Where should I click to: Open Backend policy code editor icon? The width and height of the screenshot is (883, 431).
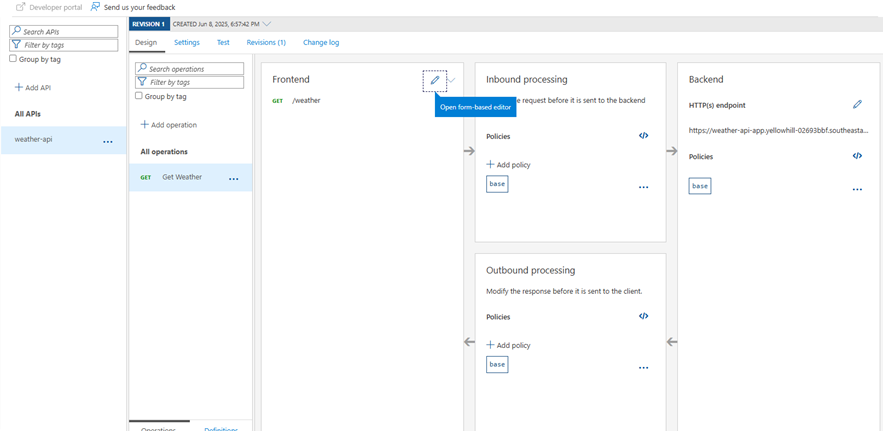(x=857, y=156)
